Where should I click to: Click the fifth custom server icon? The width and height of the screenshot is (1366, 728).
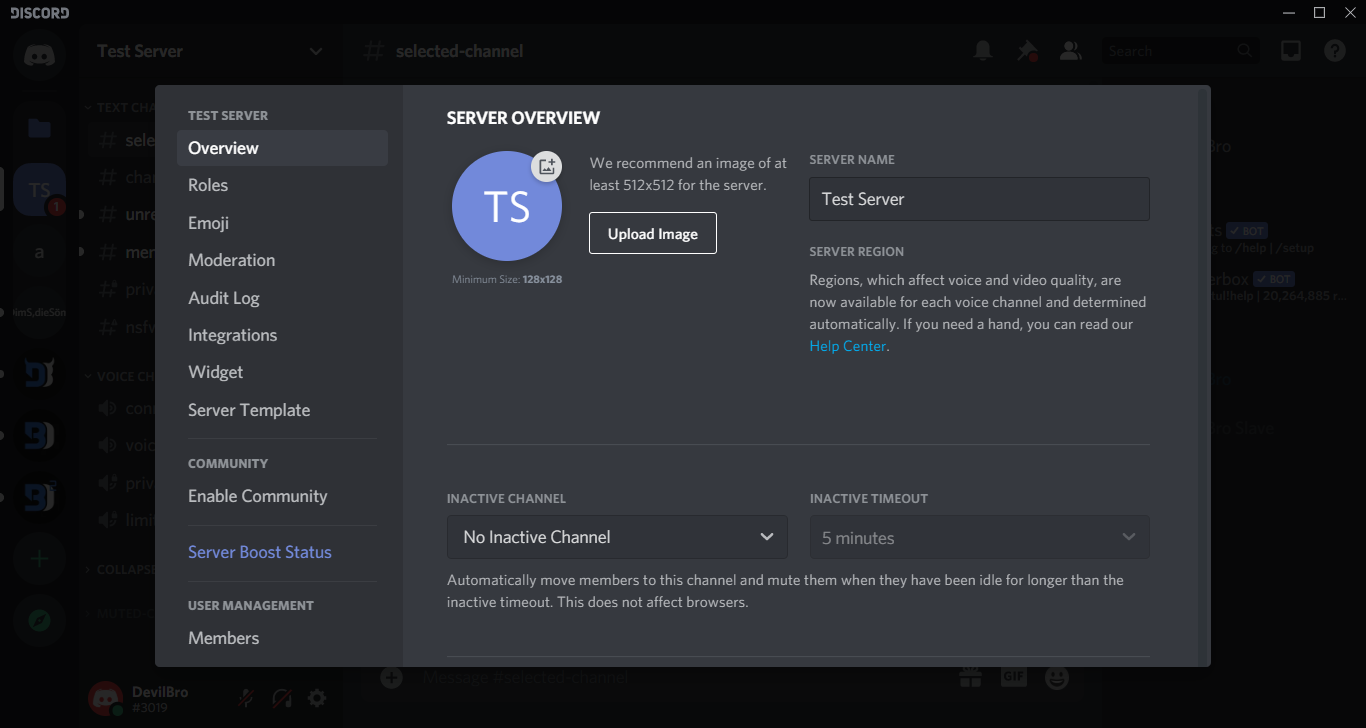[x=39, y=436]
